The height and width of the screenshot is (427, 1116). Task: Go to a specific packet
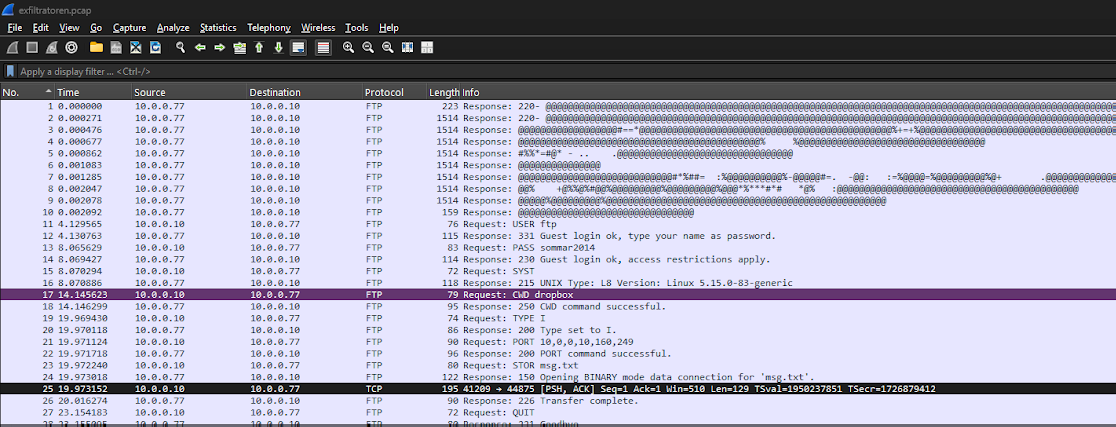239,48
